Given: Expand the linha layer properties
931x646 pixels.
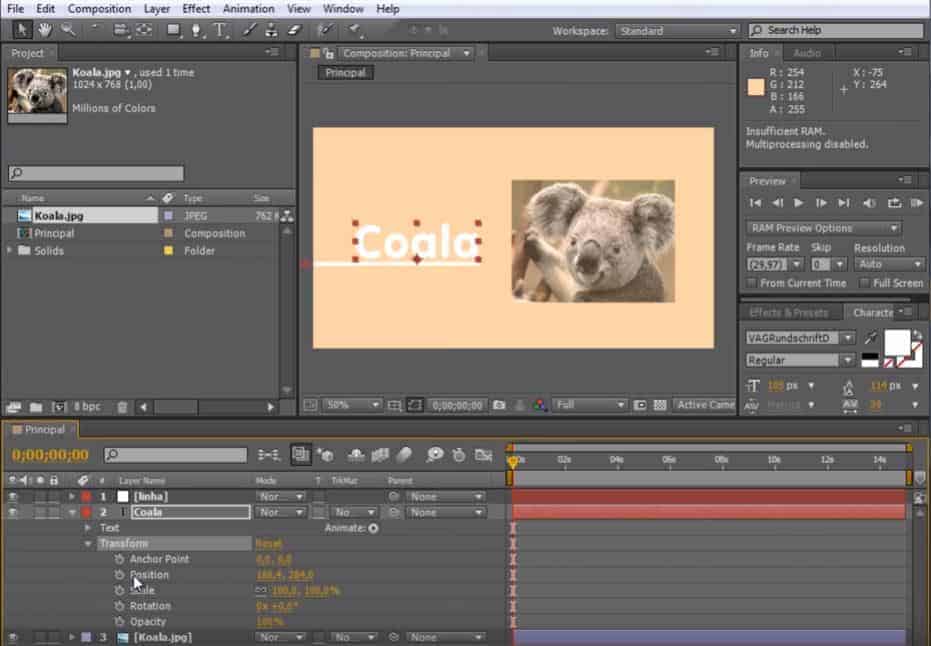Looking at the screenshot, I should pos(72,496).
